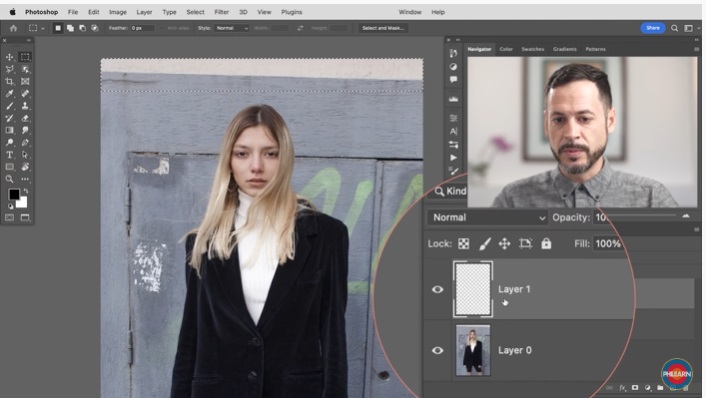Viewport: 706px width, 398px height.
Task: Click the Share button
Action: (x=653, y=28)
